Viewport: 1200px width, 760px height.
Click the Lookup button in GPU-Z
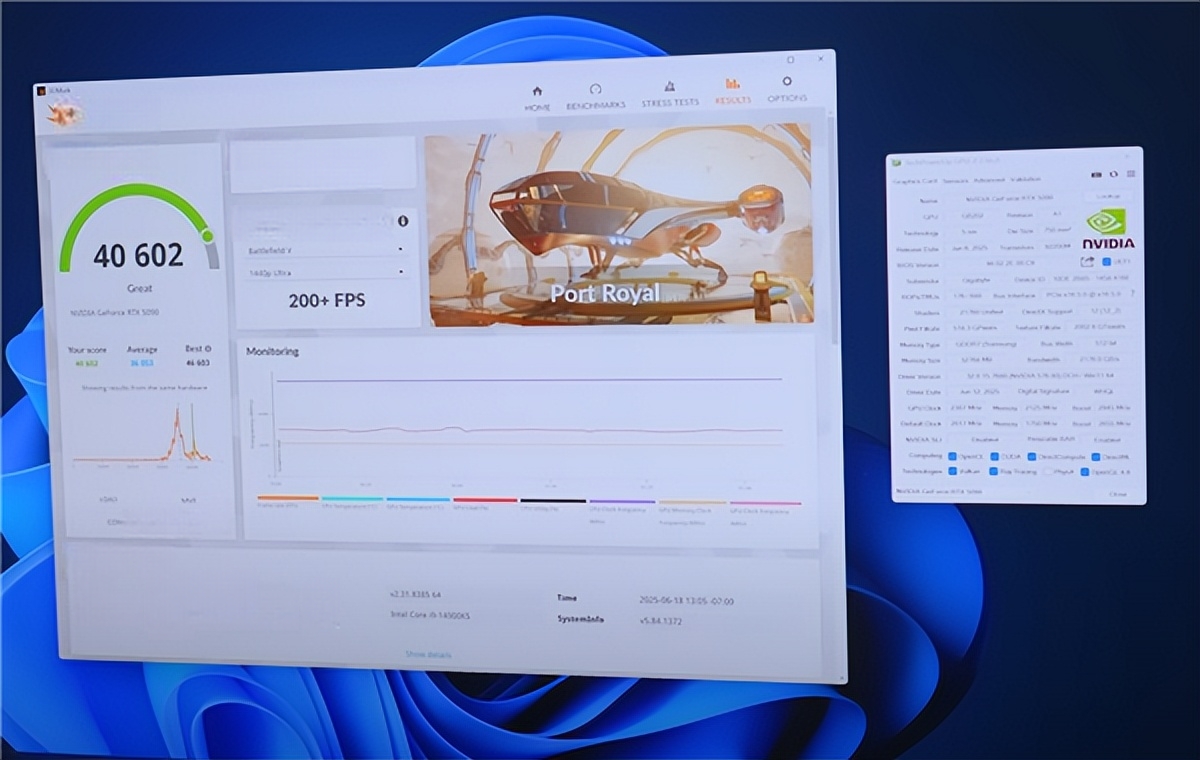tap(1108, 198)
